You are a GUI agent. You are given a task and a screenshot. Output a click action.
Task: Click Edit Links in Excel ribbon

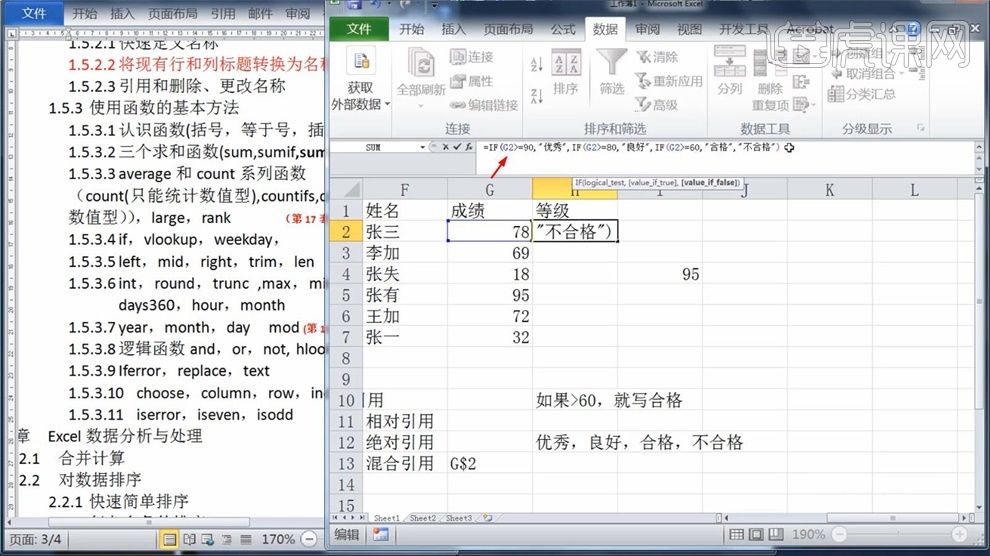click(x=484, y=105)
